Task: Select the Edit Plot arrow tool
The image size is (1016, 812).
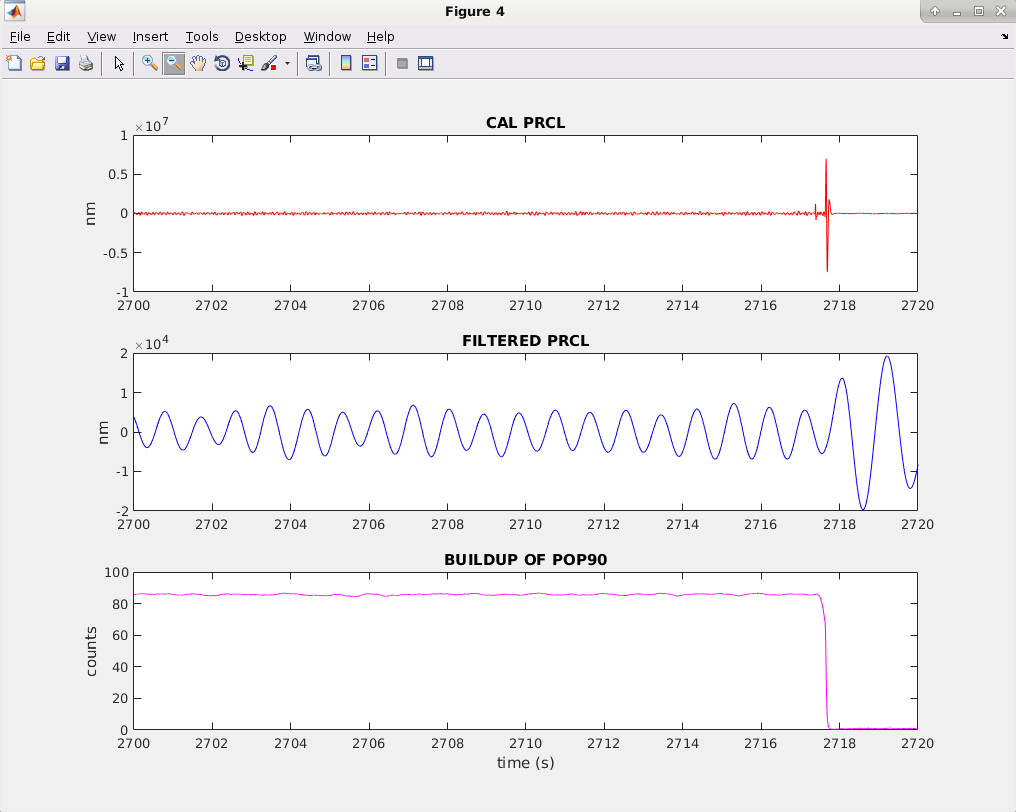Action: [x=119, y=64]
